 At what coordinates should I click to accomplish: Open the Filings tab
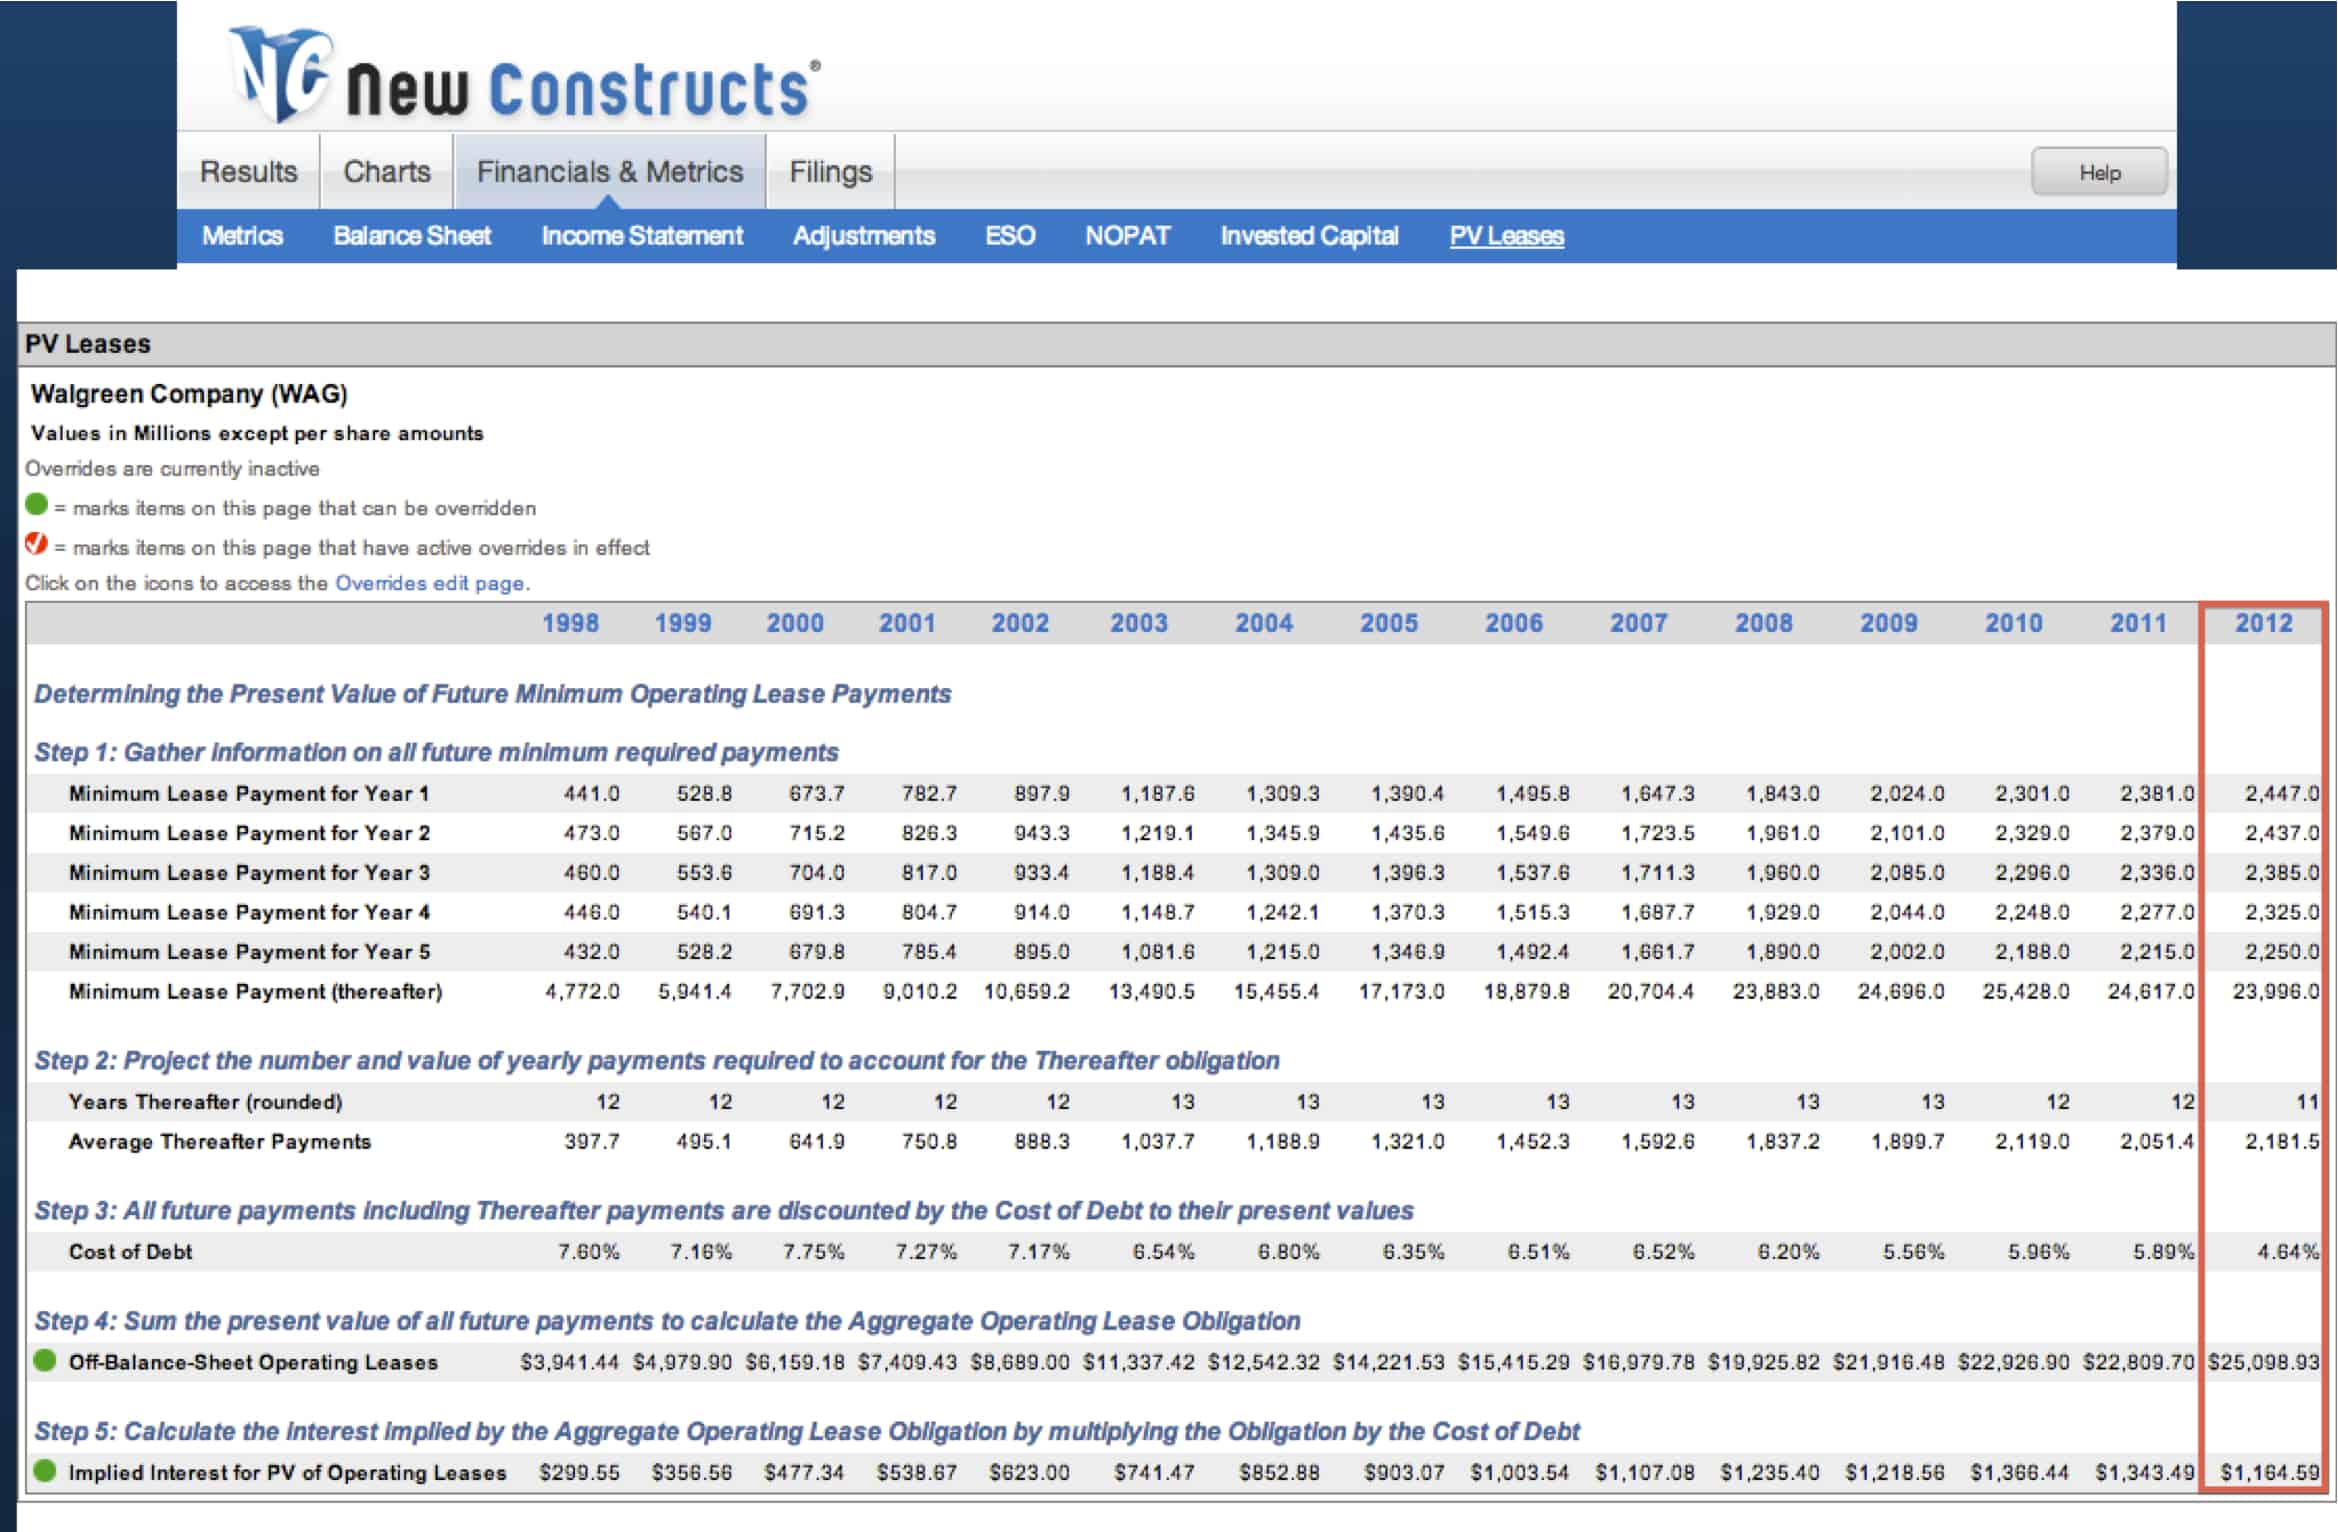[x=831, y=172]
